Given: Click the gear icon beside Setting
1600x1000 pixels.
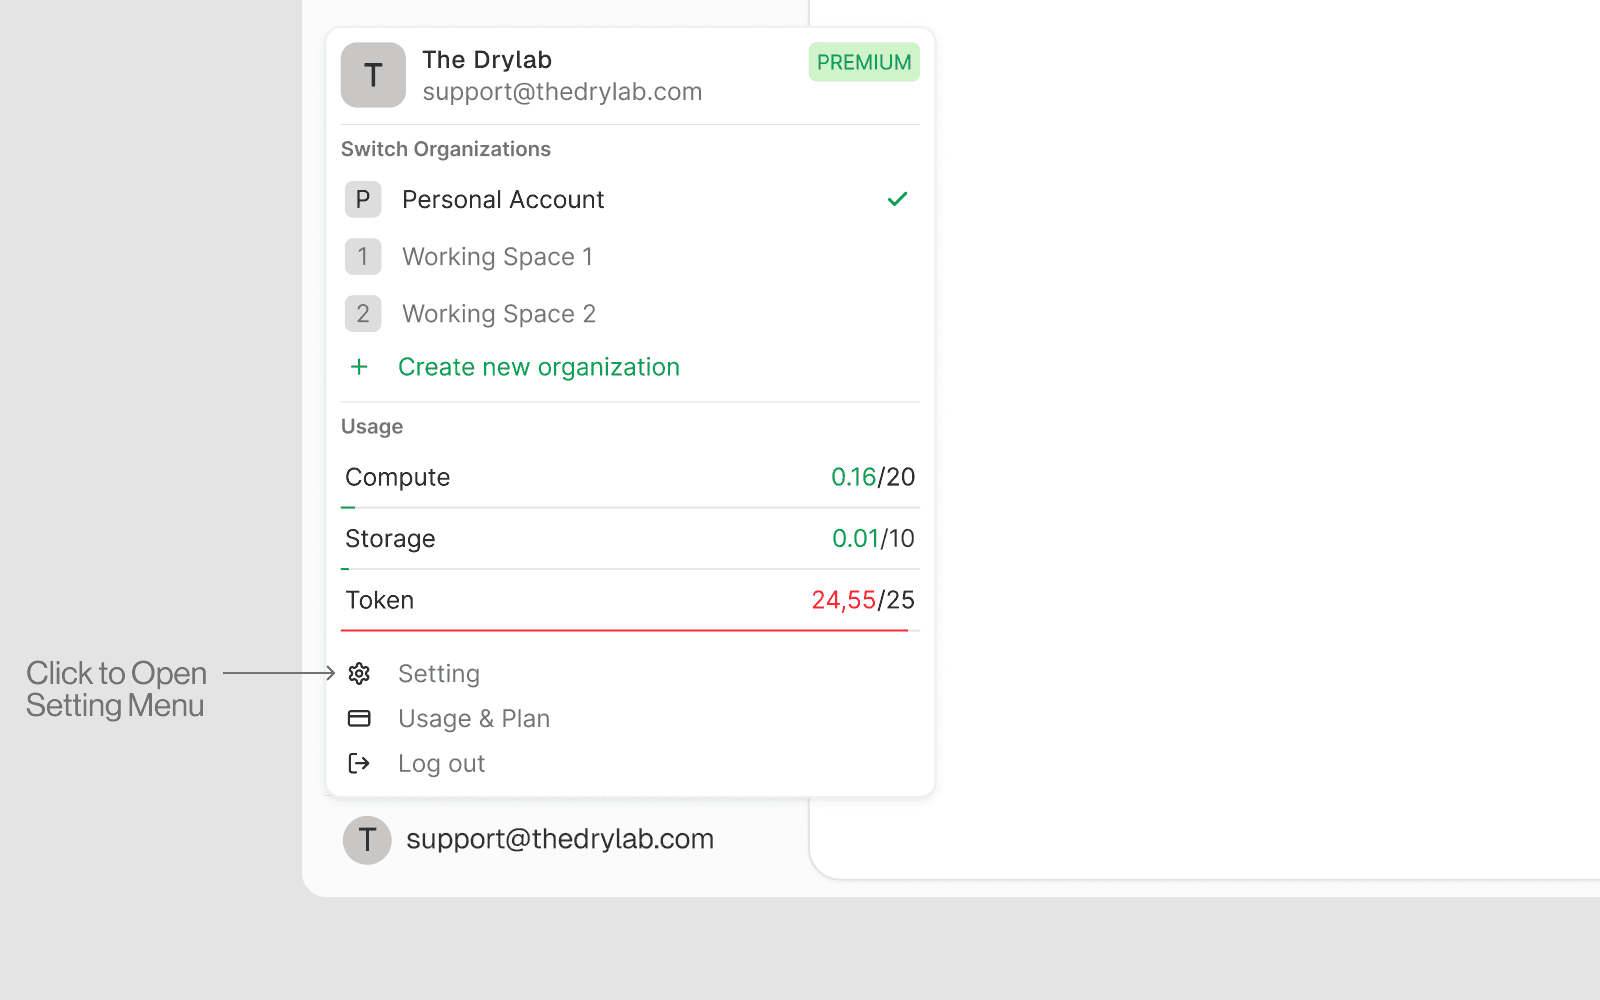Looking at the screenshot, I should [x=359, y=674].
